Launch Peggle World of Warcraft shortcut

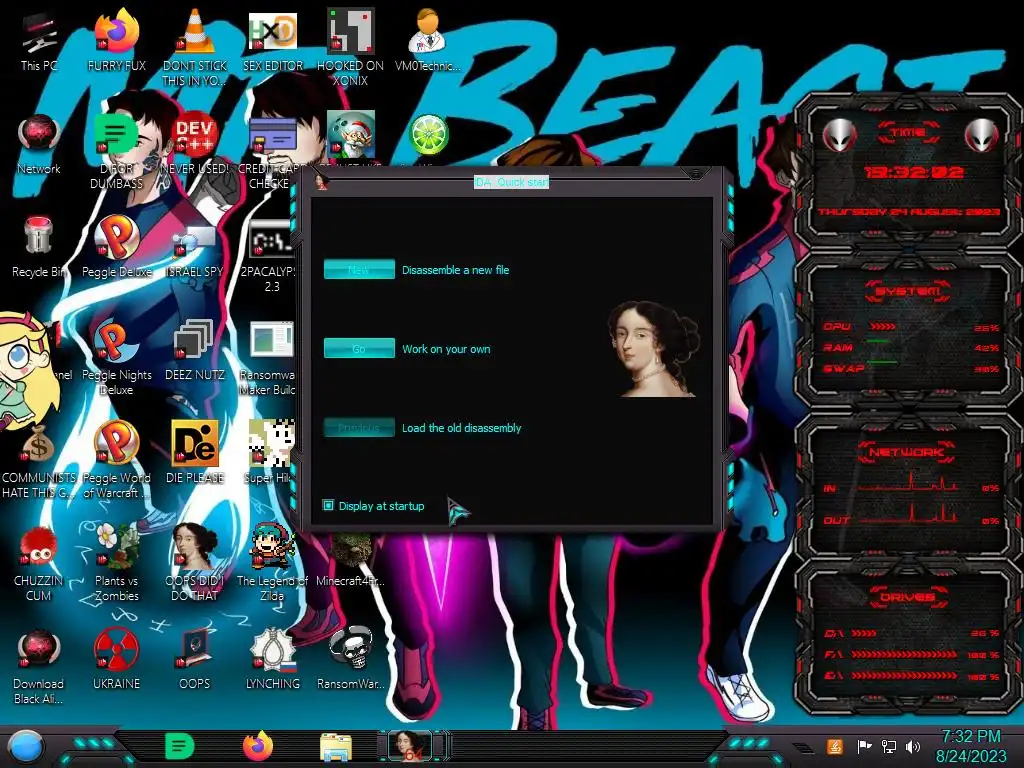click(x=116, y=459)
